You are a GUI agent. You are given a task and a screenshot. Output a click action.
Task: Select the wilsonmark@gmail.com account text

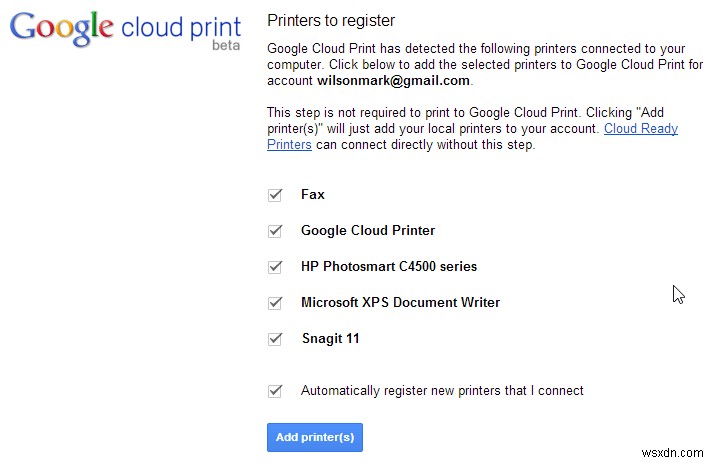[394, 81]
